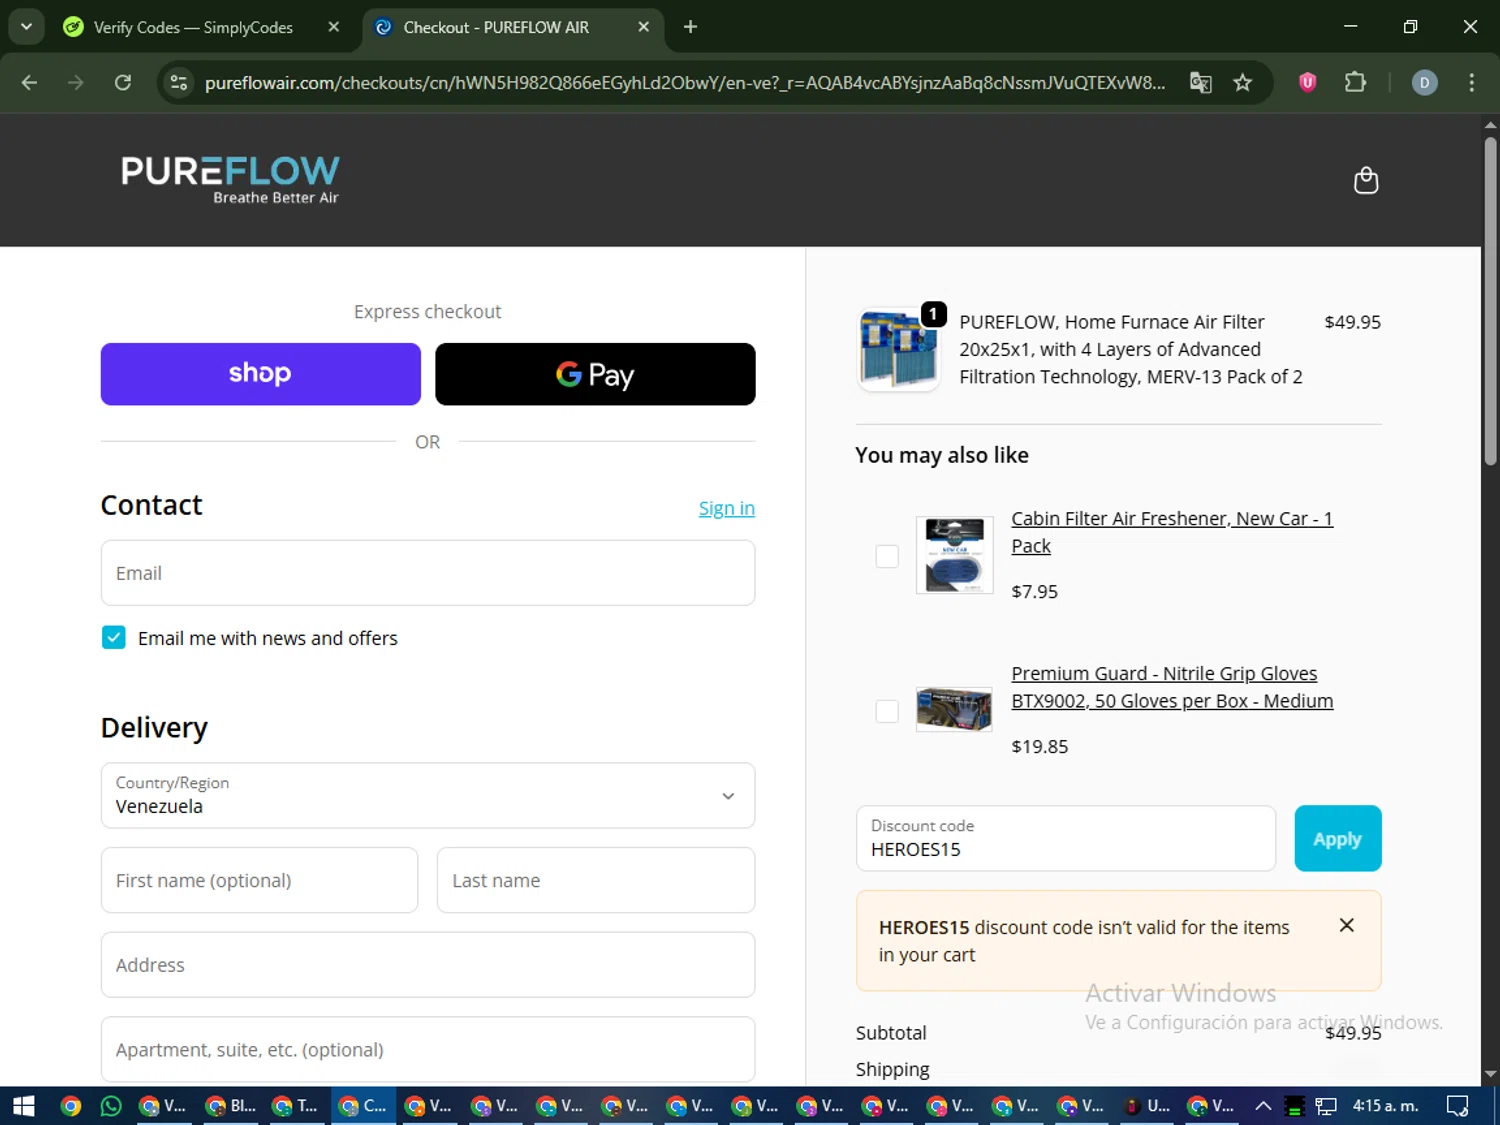Pay with Google Pay button
Viewport: 1500px width, 1125px height.
[595, 374]
